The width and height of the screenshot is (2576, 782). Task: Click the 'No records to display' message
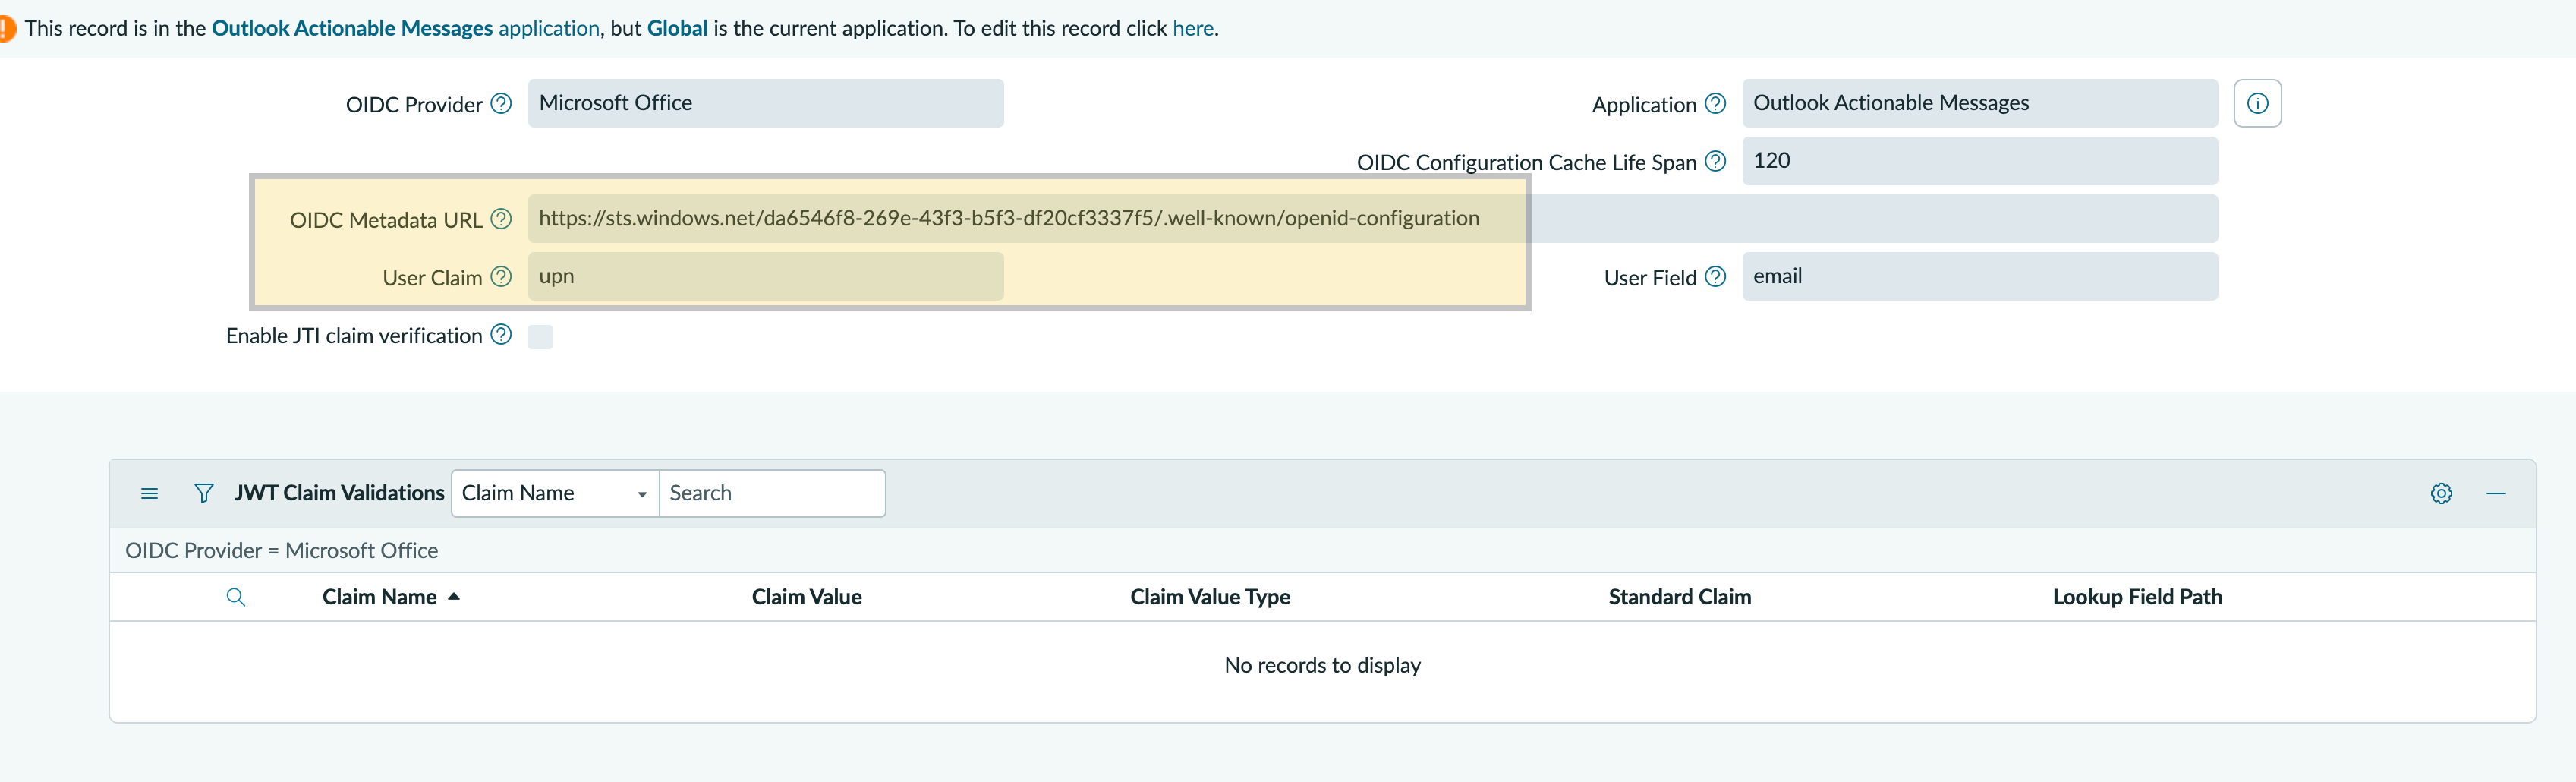1322,665
